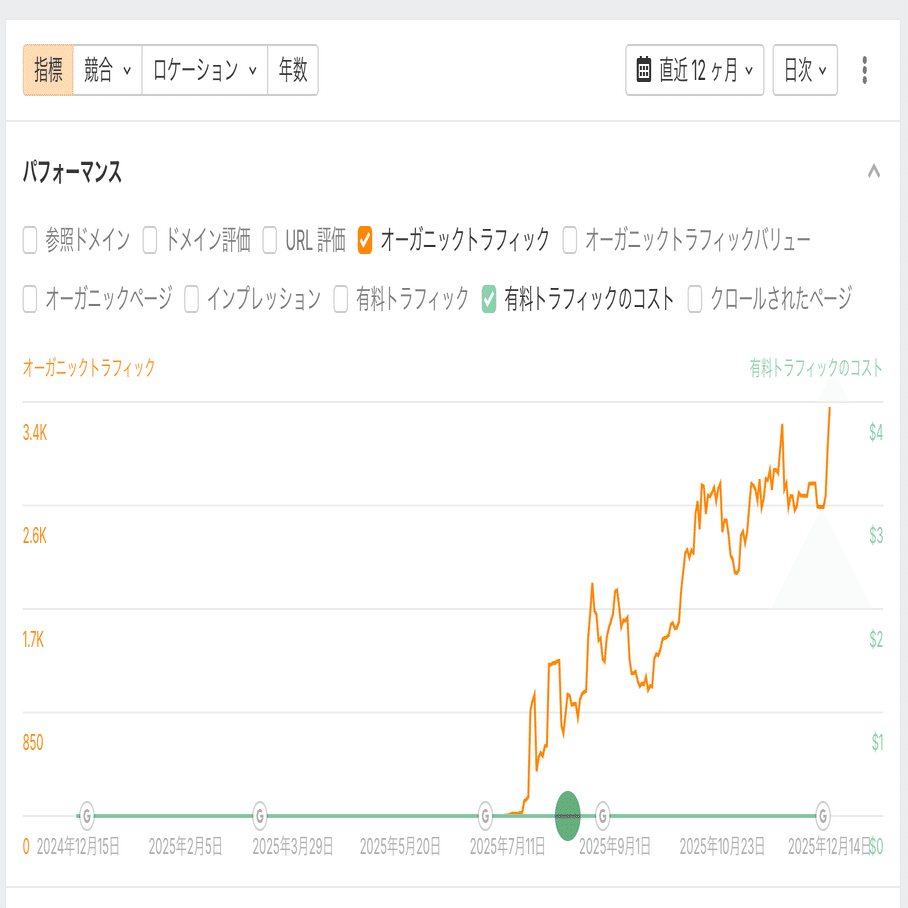Click the Google update marker near 2025年12月14日
908x908 pixels.
click(823, 816)
